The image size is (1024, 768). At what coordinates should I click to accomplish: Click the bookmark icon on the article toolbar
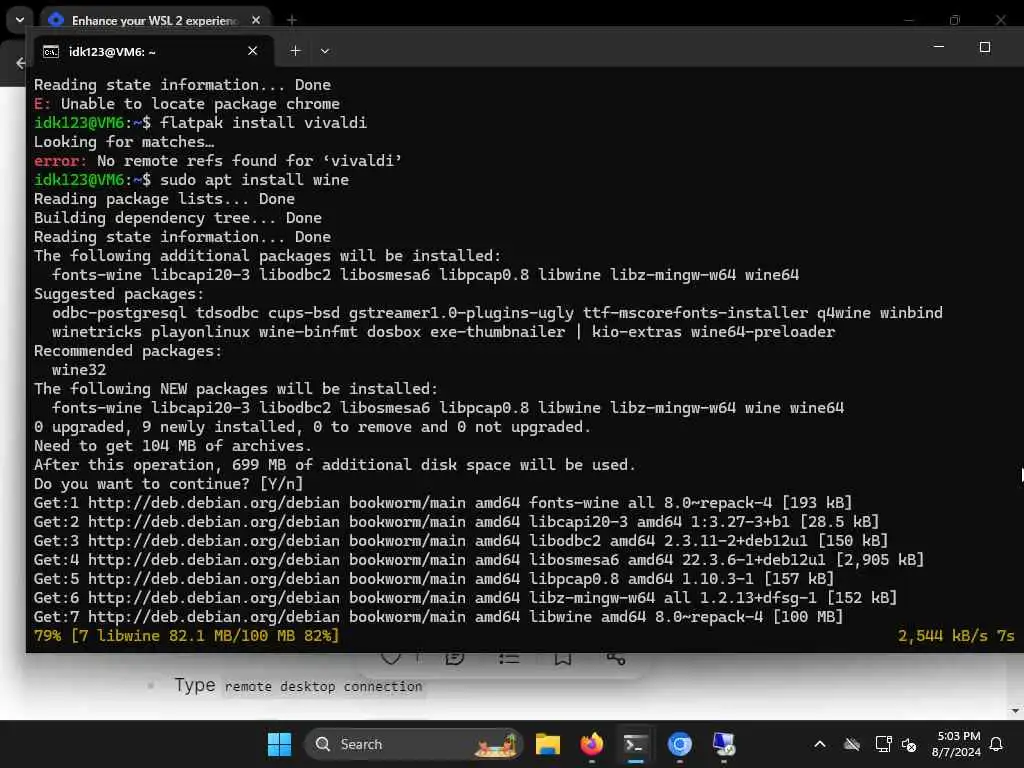563,658
